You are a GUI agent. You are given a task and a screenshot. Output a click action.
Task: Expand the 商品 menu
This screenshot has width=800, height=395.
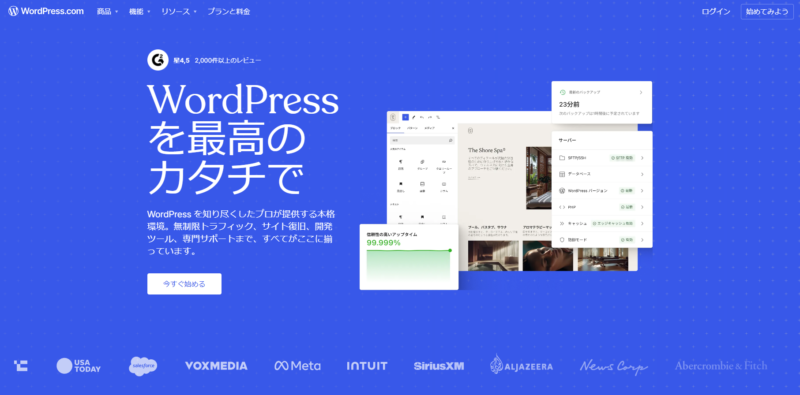pyautogui.click(x=107, y=11)
